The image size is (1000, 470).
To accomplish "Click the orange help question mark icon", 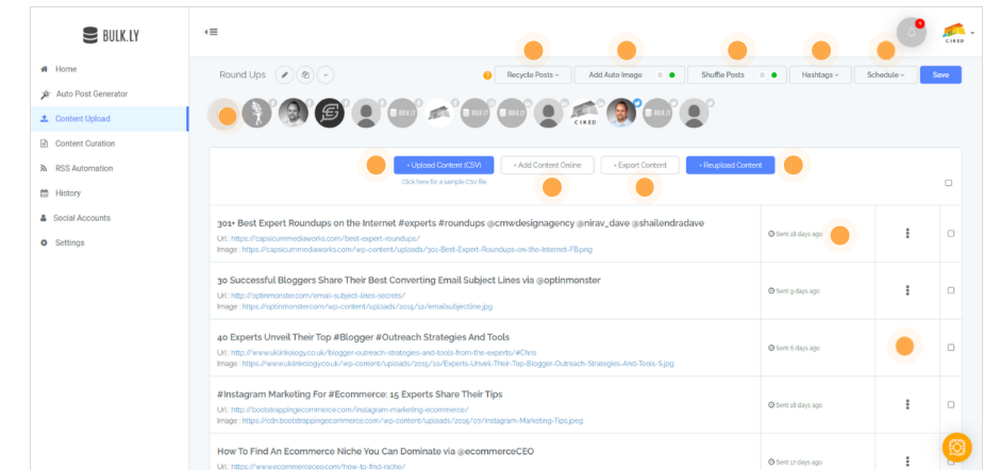I will click(487, 75).
